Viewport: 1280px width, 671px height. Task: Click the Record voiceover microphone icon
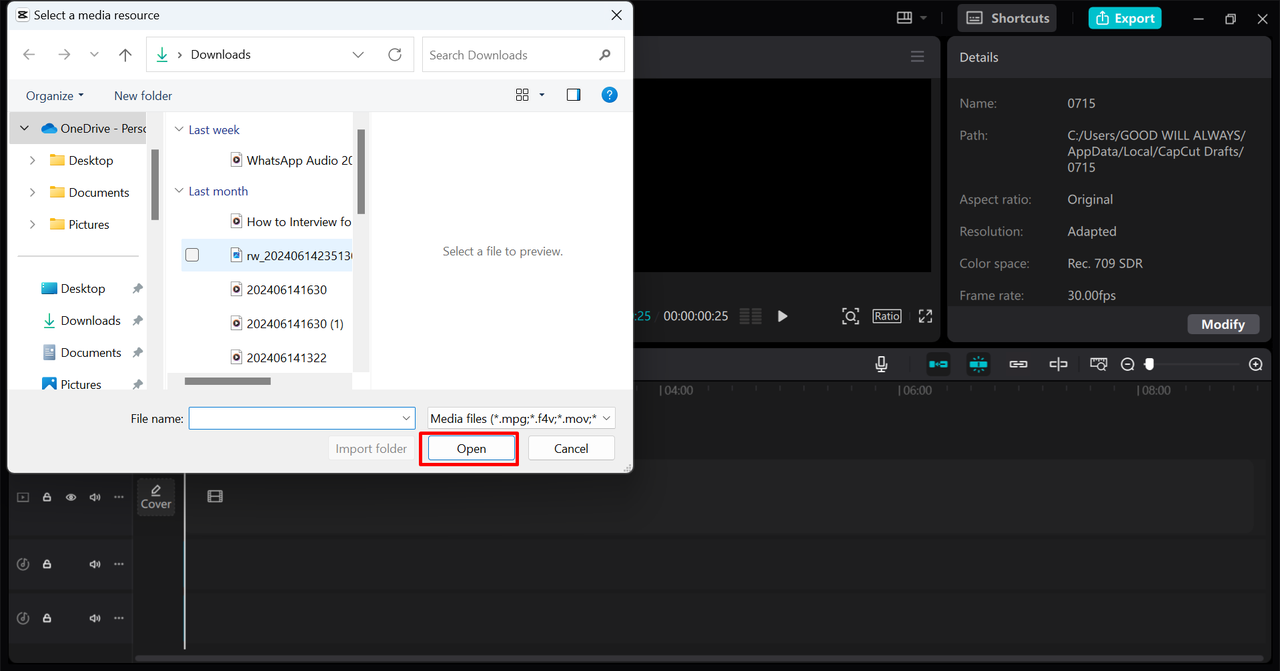click(x=881, y=365)
